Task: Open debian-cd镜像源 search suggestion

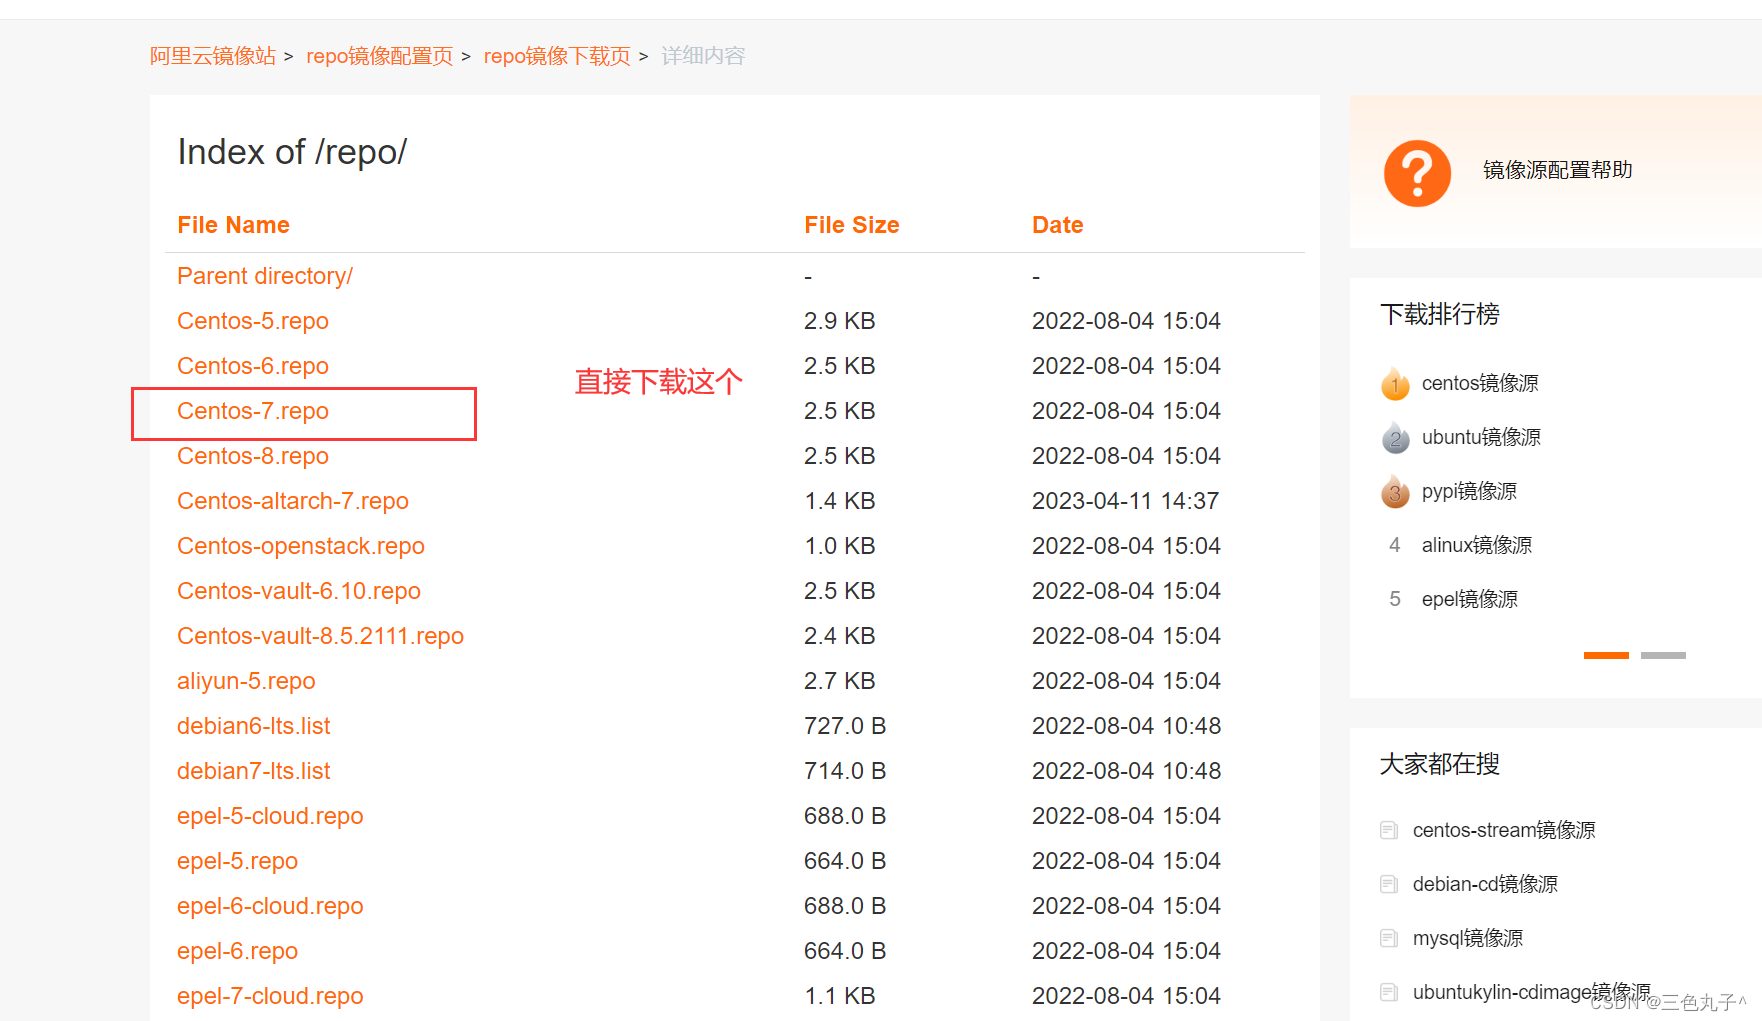Action: pos(1485,884)
